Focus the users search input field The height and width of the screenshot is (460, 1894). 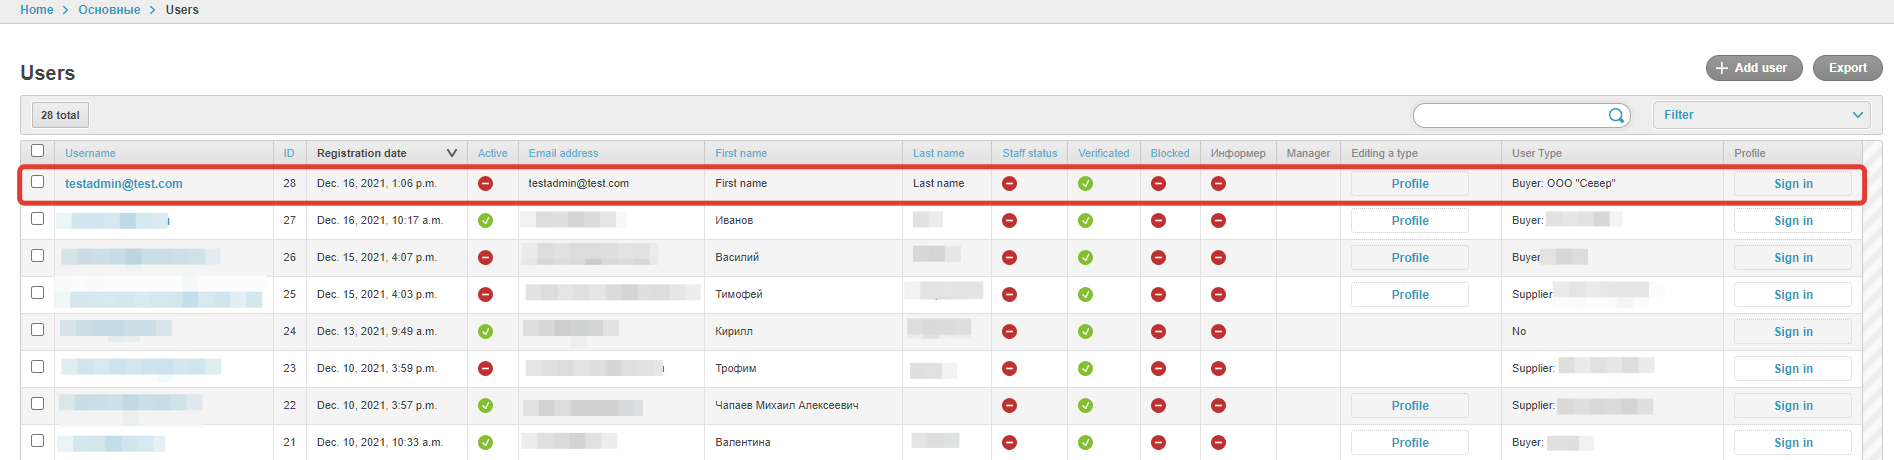pos(1510,116)
